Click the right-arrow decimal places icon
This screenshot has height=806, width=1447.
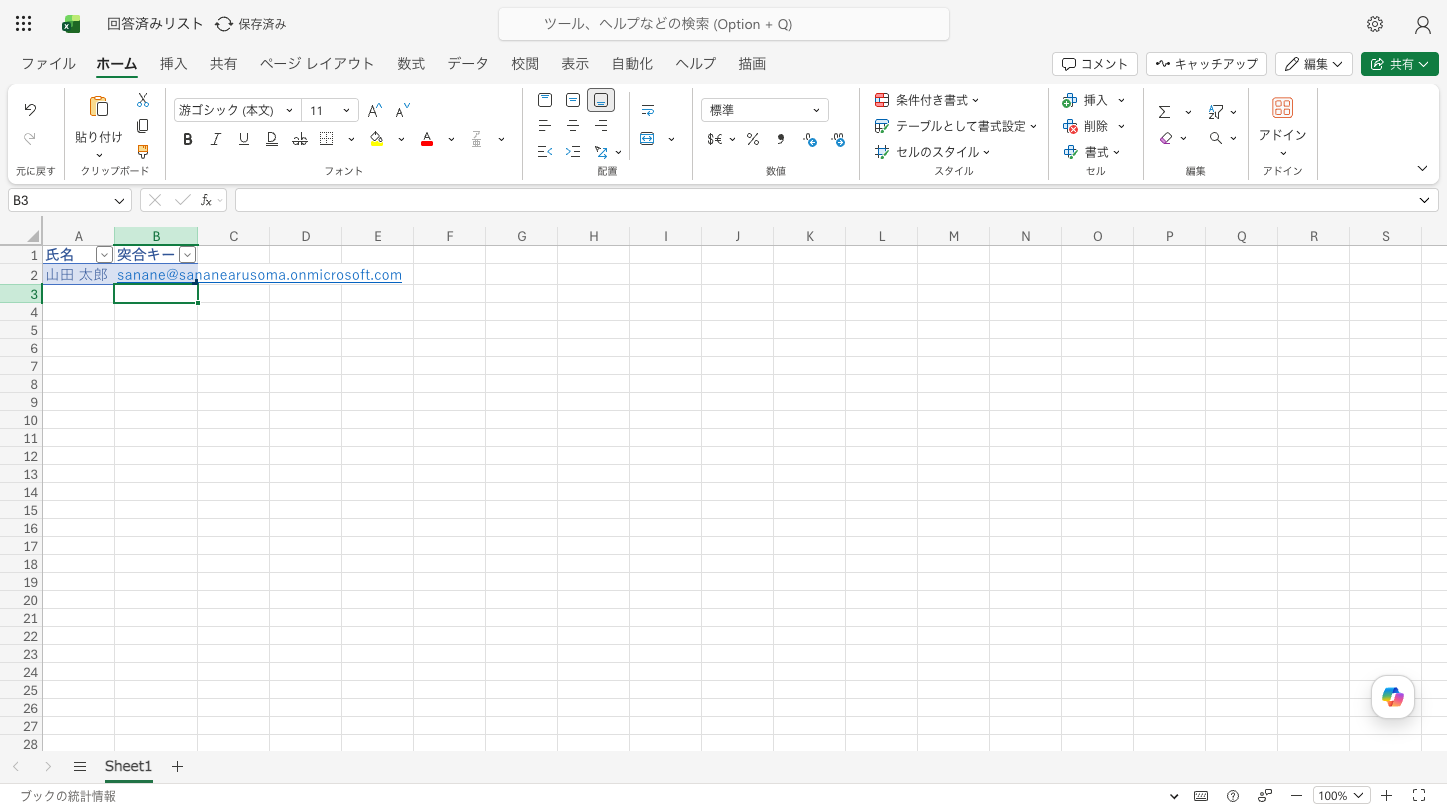(x=838, y=139)
